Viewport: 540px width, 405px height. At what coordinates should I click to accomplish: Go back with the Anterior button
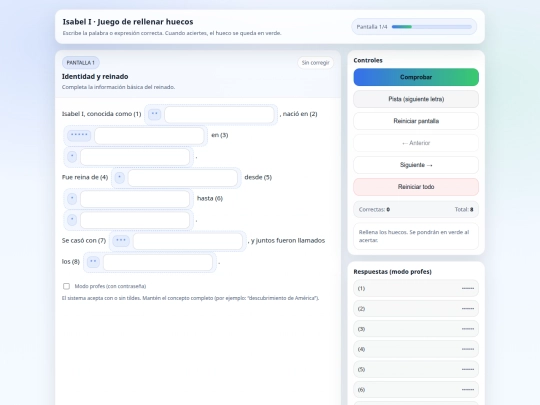click(416, 143)
